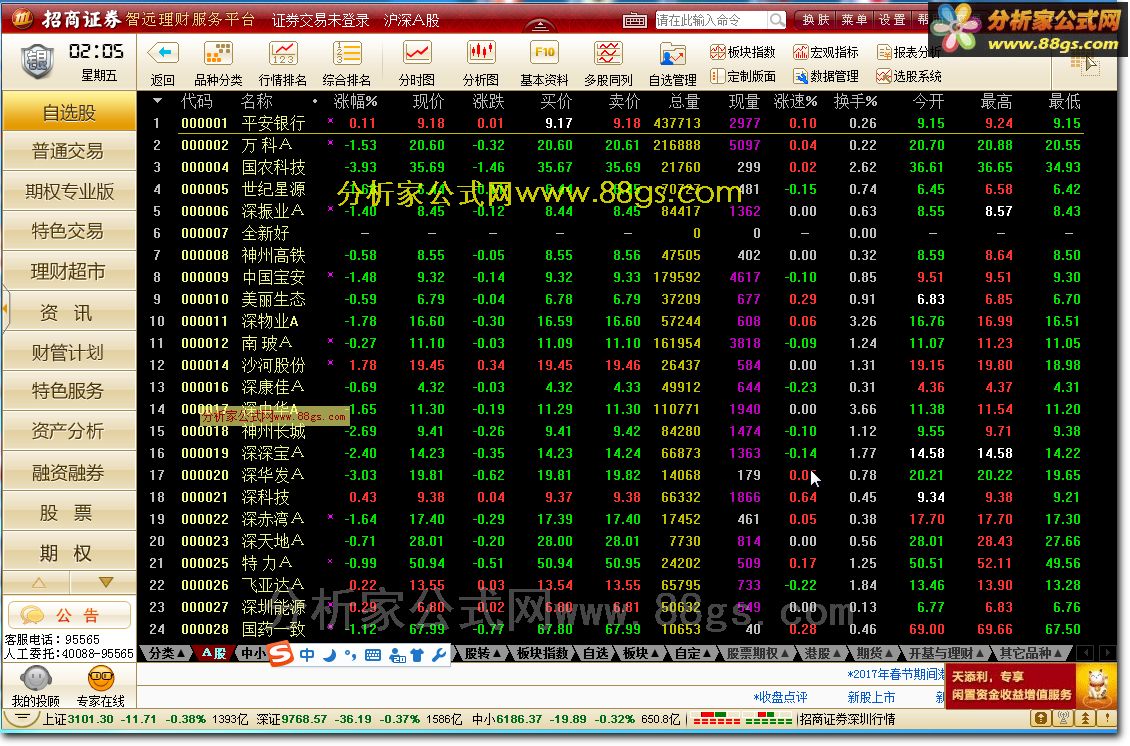Focus the 请在此输入命令 command box
Screen dimensions: 1130x746
click(x=710, y=19)
